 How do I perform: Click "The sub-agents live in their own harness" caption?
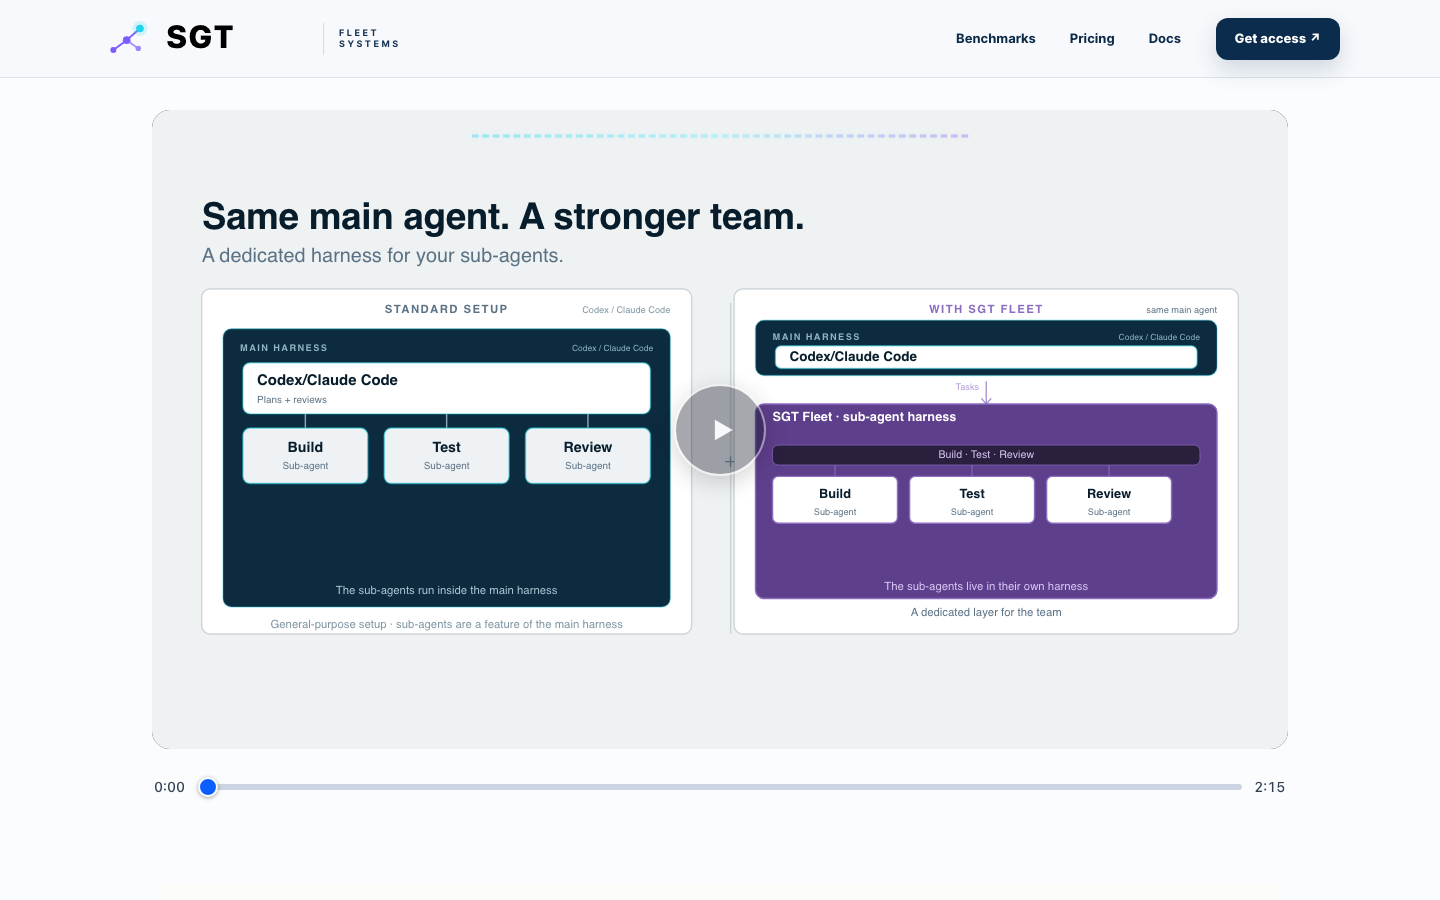coord(986,586)
